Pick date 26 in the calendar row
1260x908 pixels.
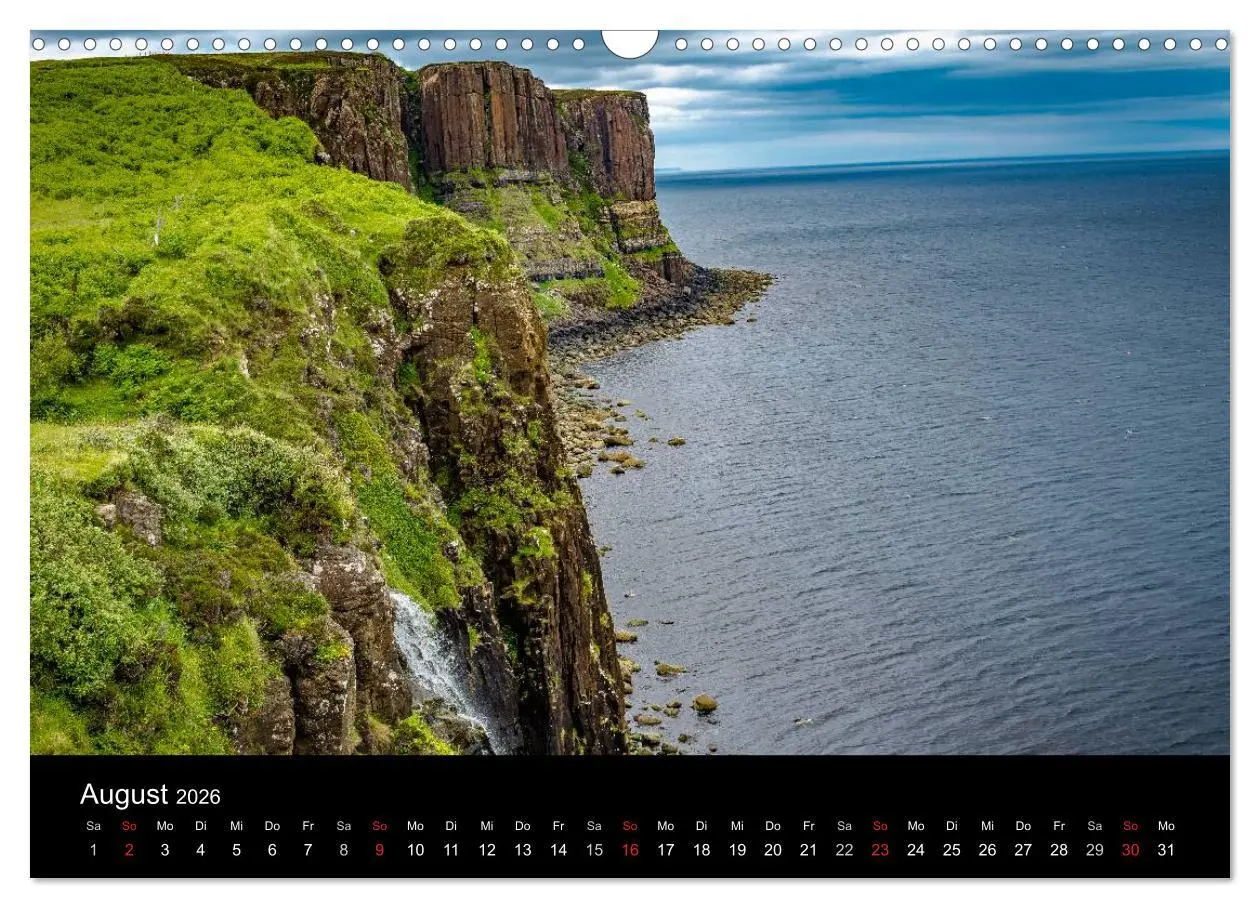(988, 850)
